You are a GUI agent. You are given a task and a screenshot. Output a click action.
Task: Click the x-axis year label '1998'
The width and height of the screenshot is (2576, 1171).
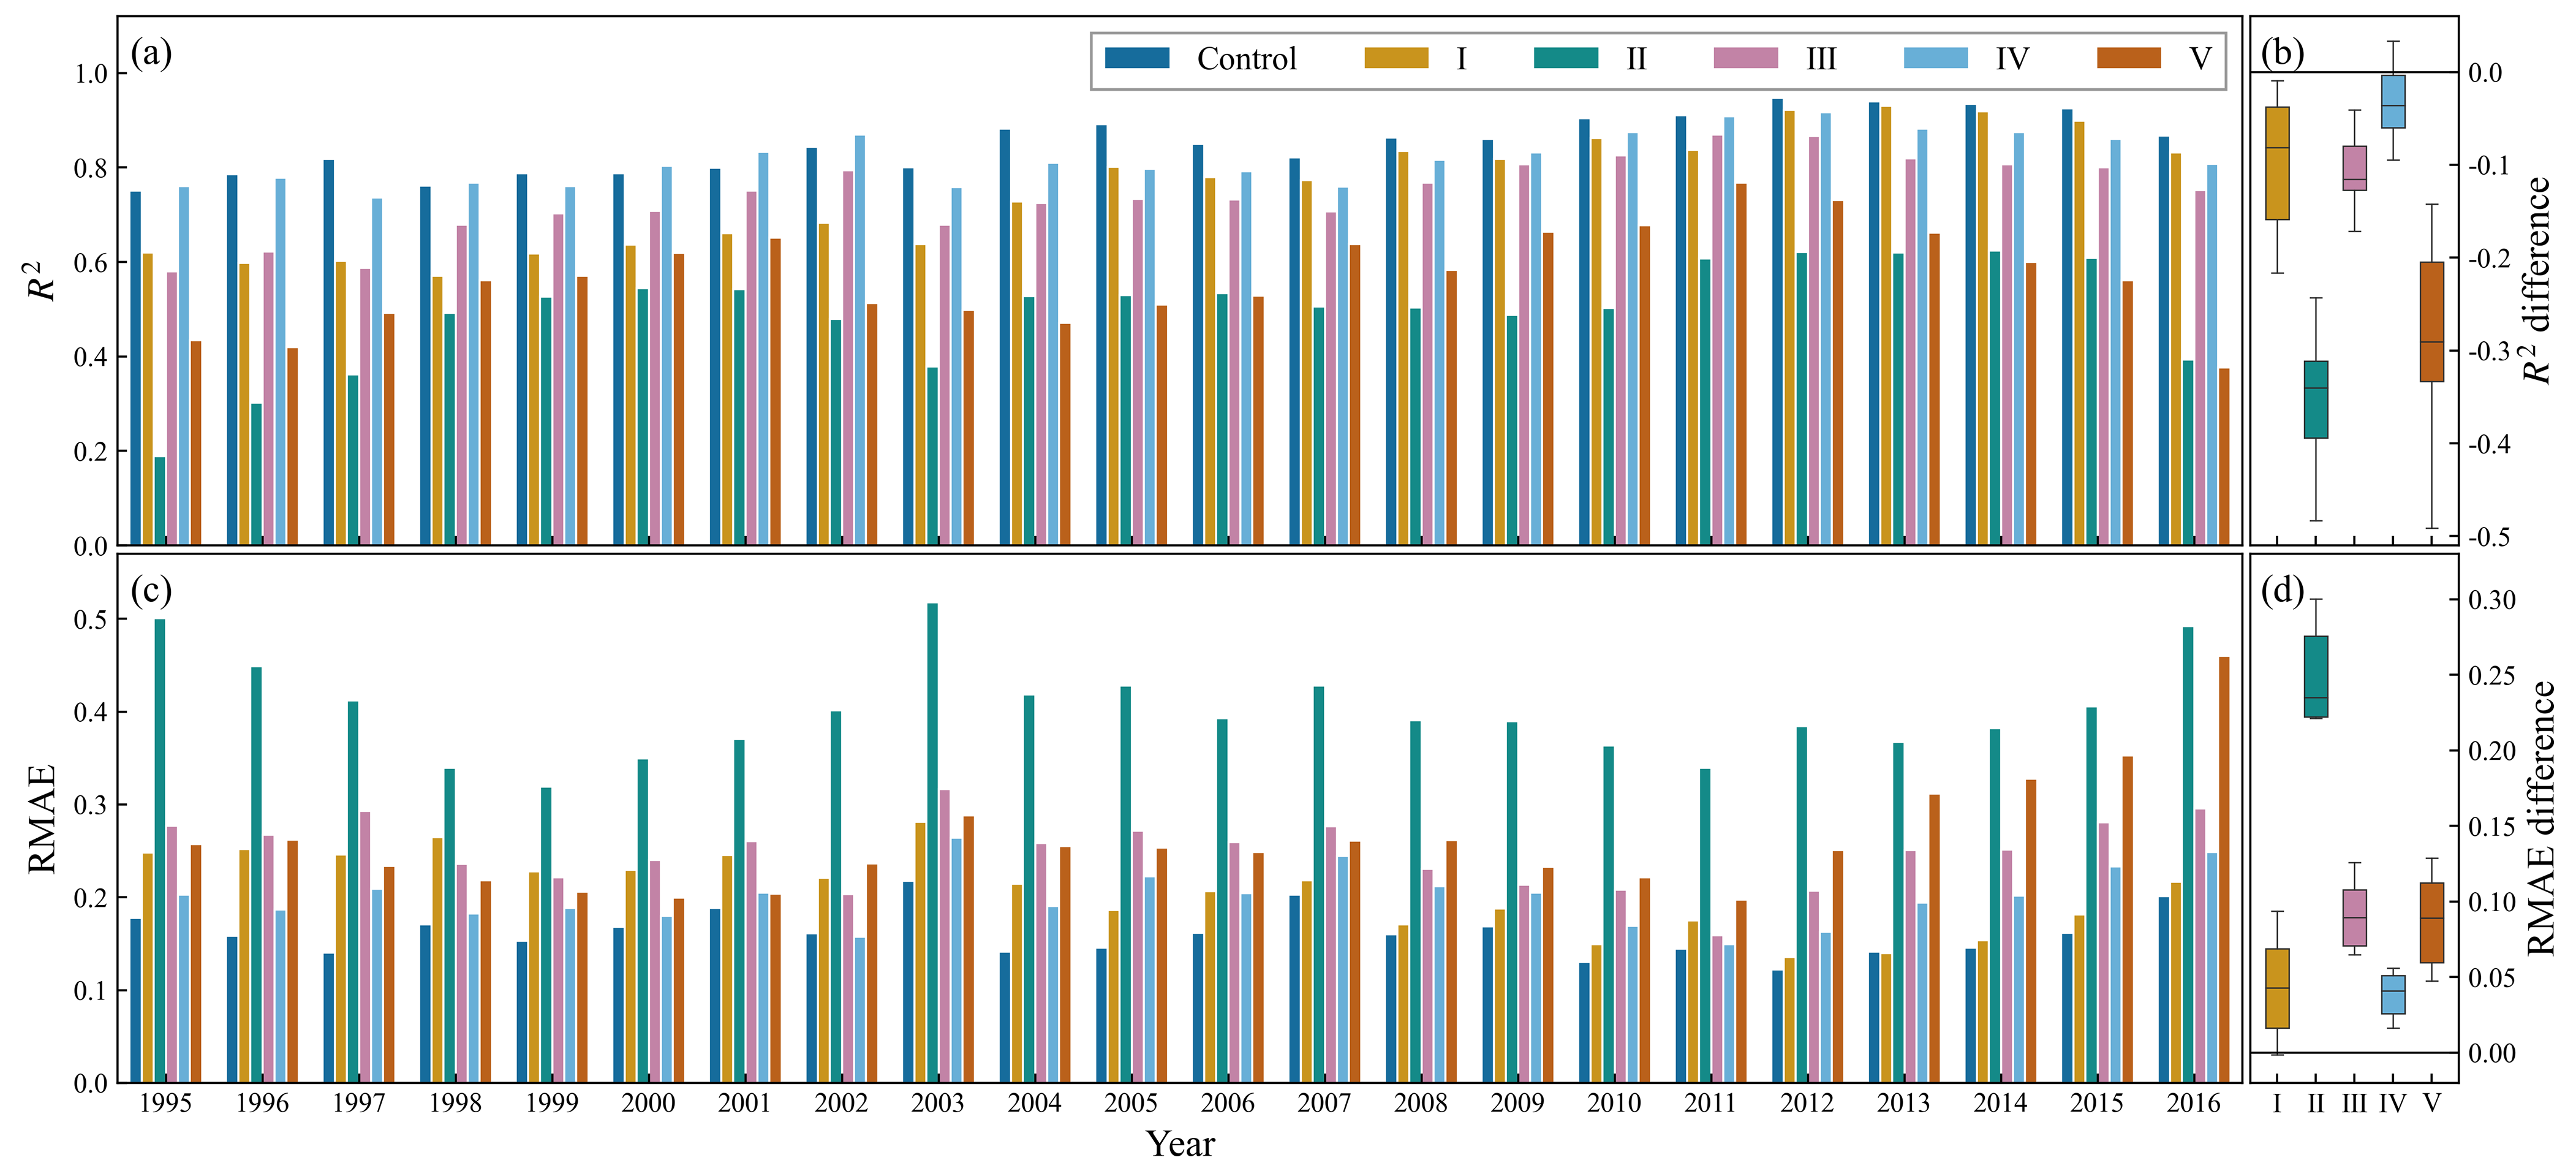pyautogui.click(x=455, y=1103)
